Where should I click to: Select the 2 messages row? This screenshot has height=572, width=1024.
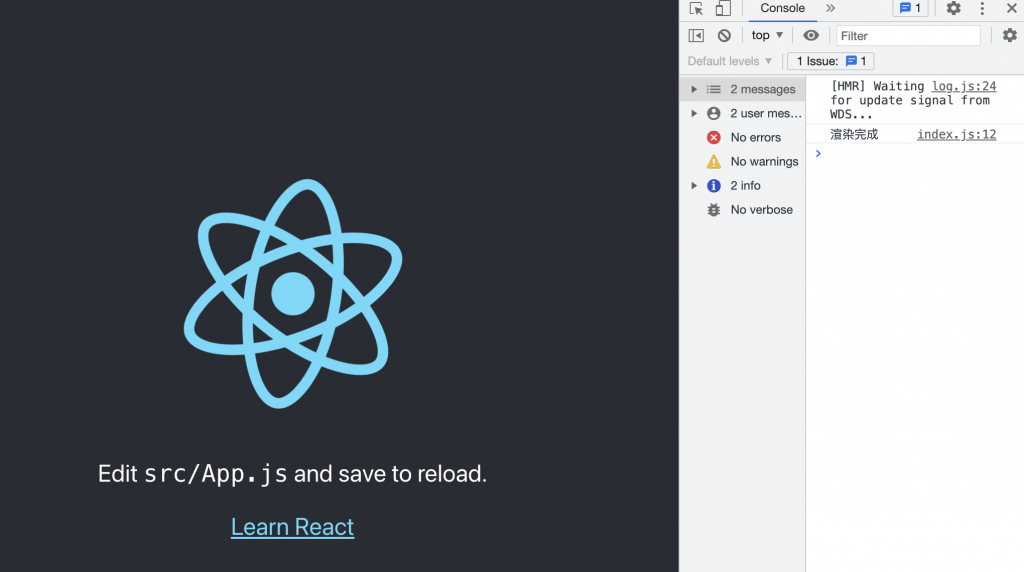[743, 89]
